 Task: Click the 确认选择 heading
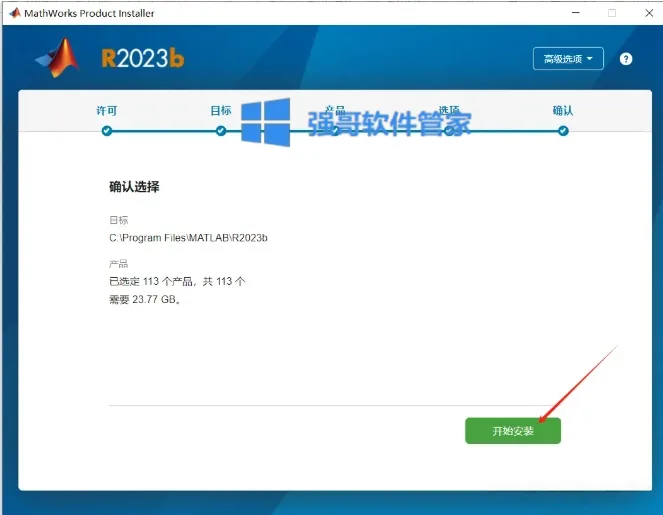tap(134, 187)
